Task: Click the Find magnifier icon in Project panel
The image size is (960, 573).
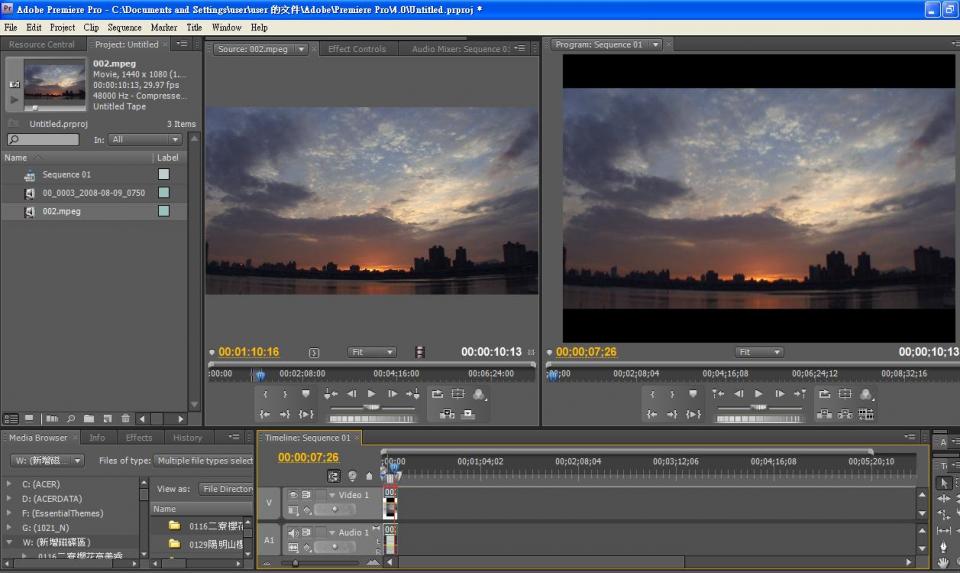Action: [x=71, y=419]
